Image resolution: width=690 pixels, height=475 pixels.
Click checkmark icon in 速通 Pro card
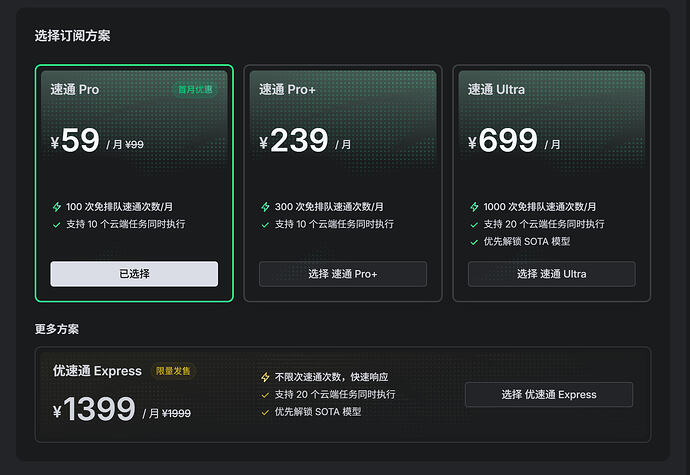click(56, 225)
